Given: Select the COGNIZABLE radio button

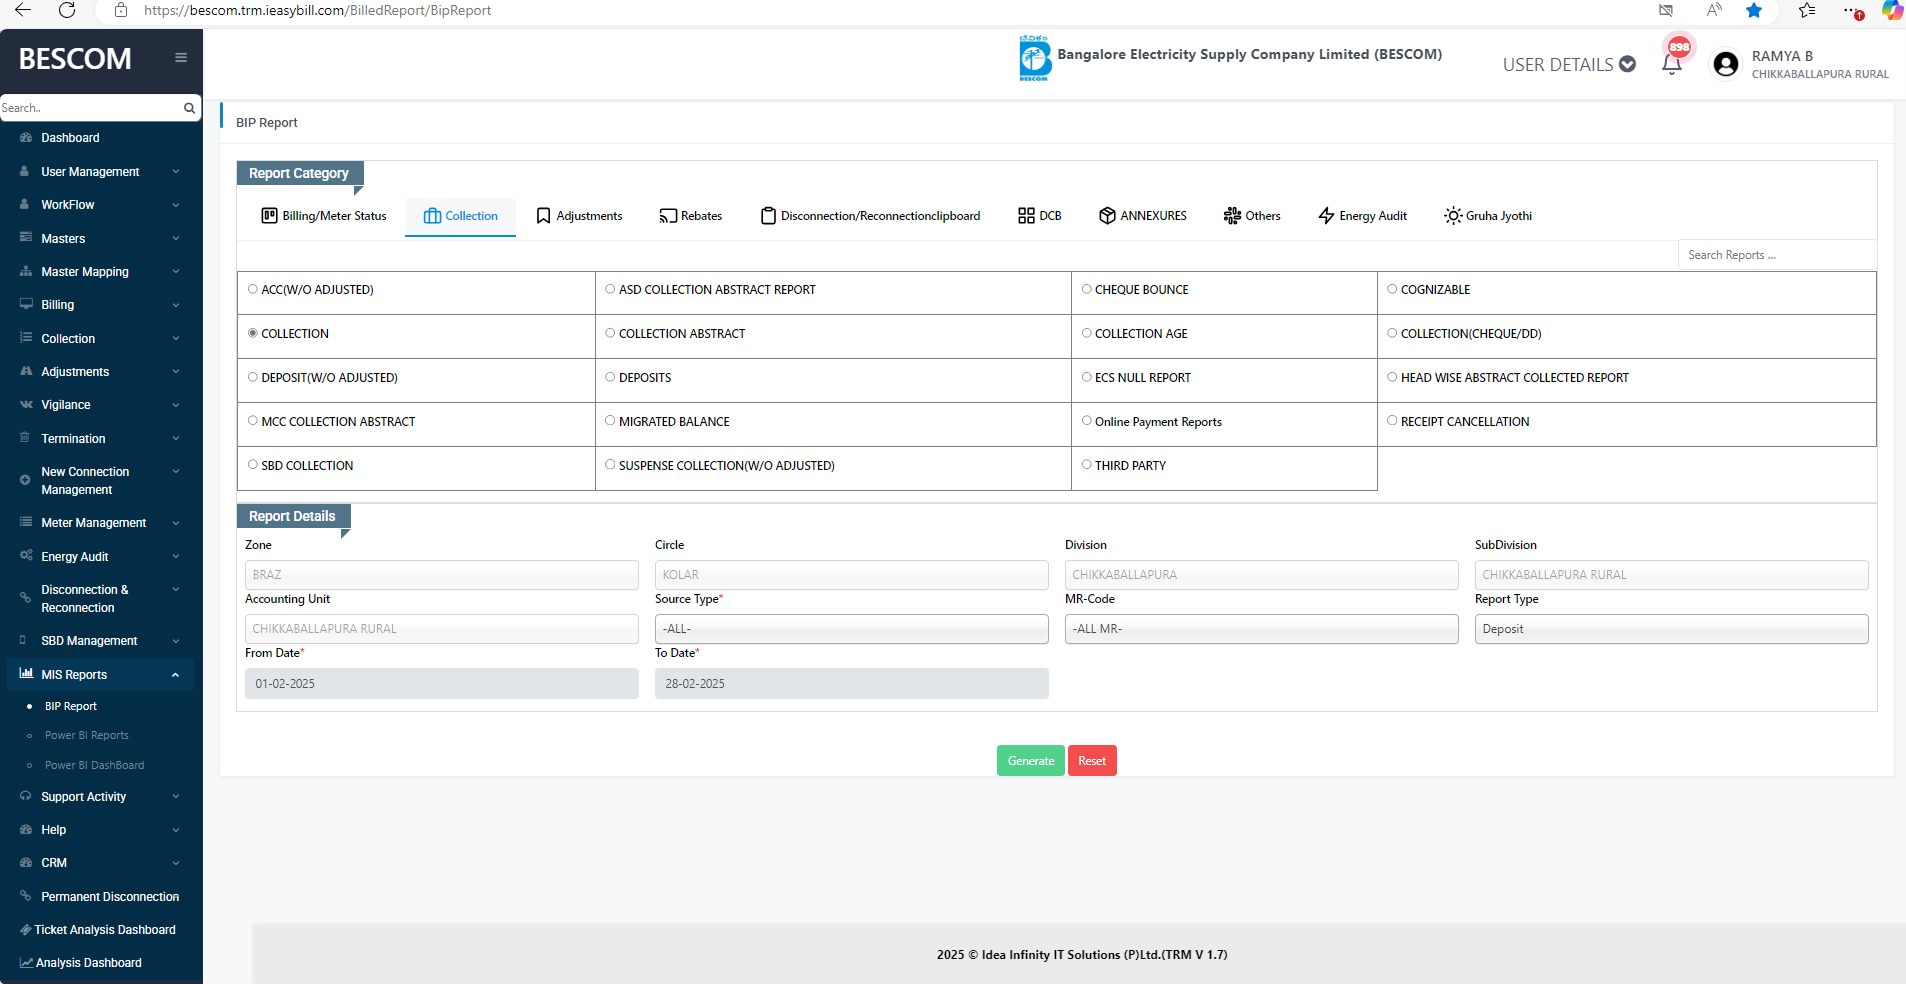Looking at the screenshot, I should [1392, 289].
